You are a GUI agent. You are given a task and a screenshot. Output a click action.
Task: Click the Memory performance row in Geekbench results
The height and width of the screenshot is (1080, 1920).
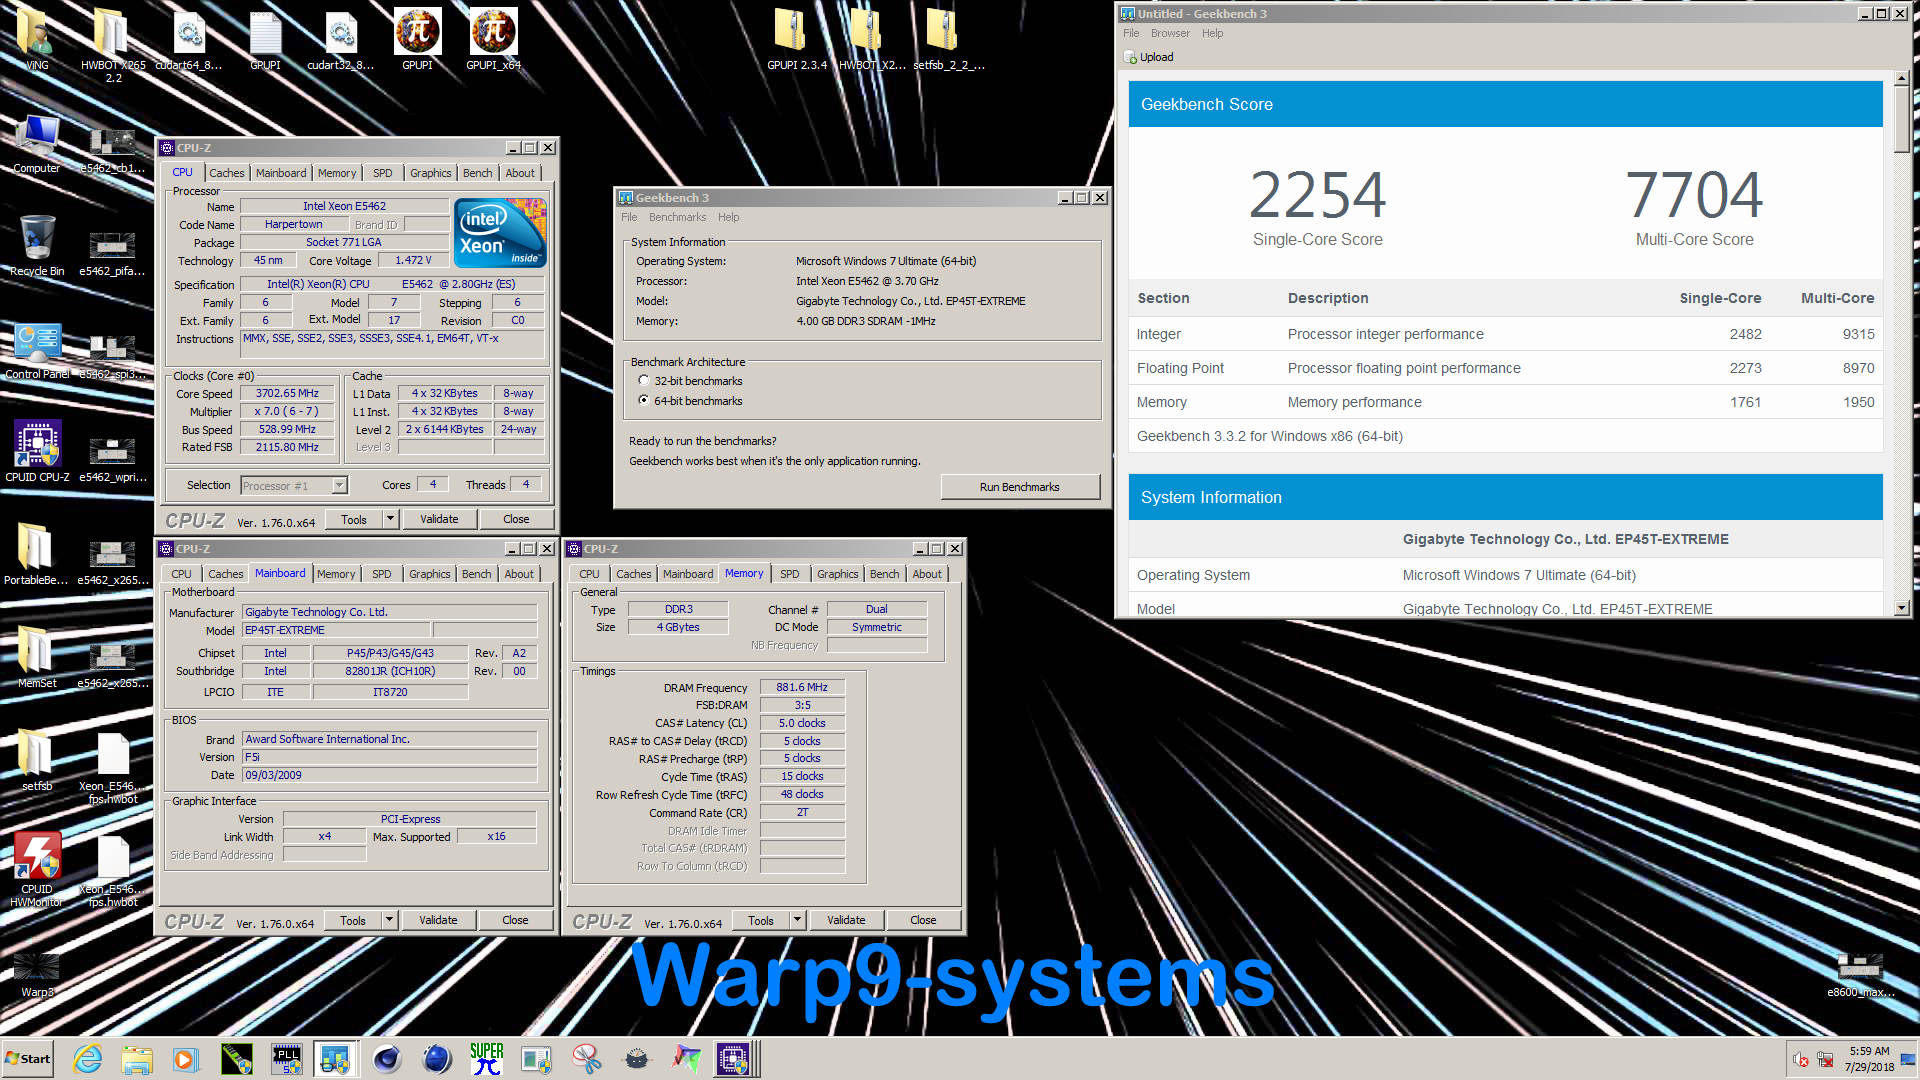tap(1505, 402)
